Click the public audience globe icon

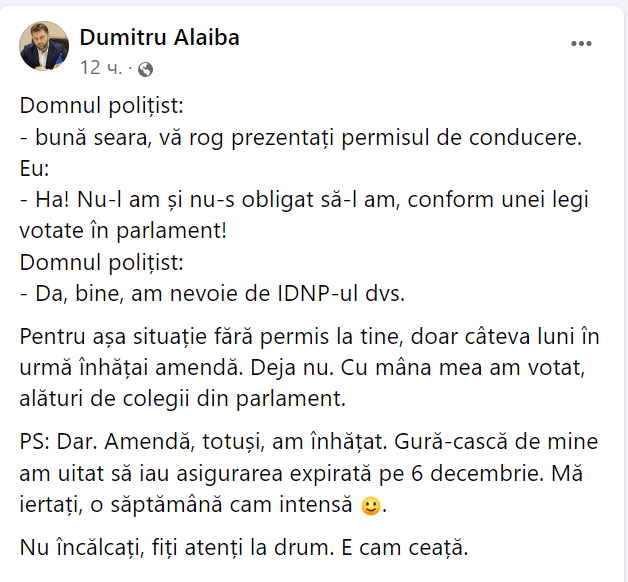pyautogui.click(x=146, y=69)
